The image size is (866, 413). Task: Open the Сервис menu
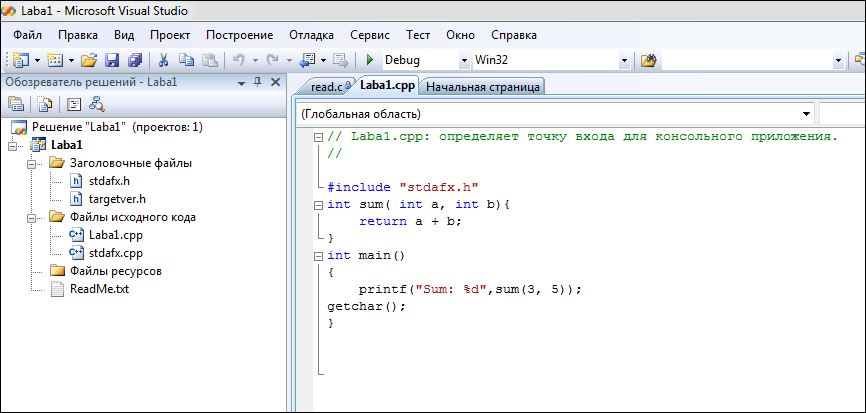tap(370, 35)
